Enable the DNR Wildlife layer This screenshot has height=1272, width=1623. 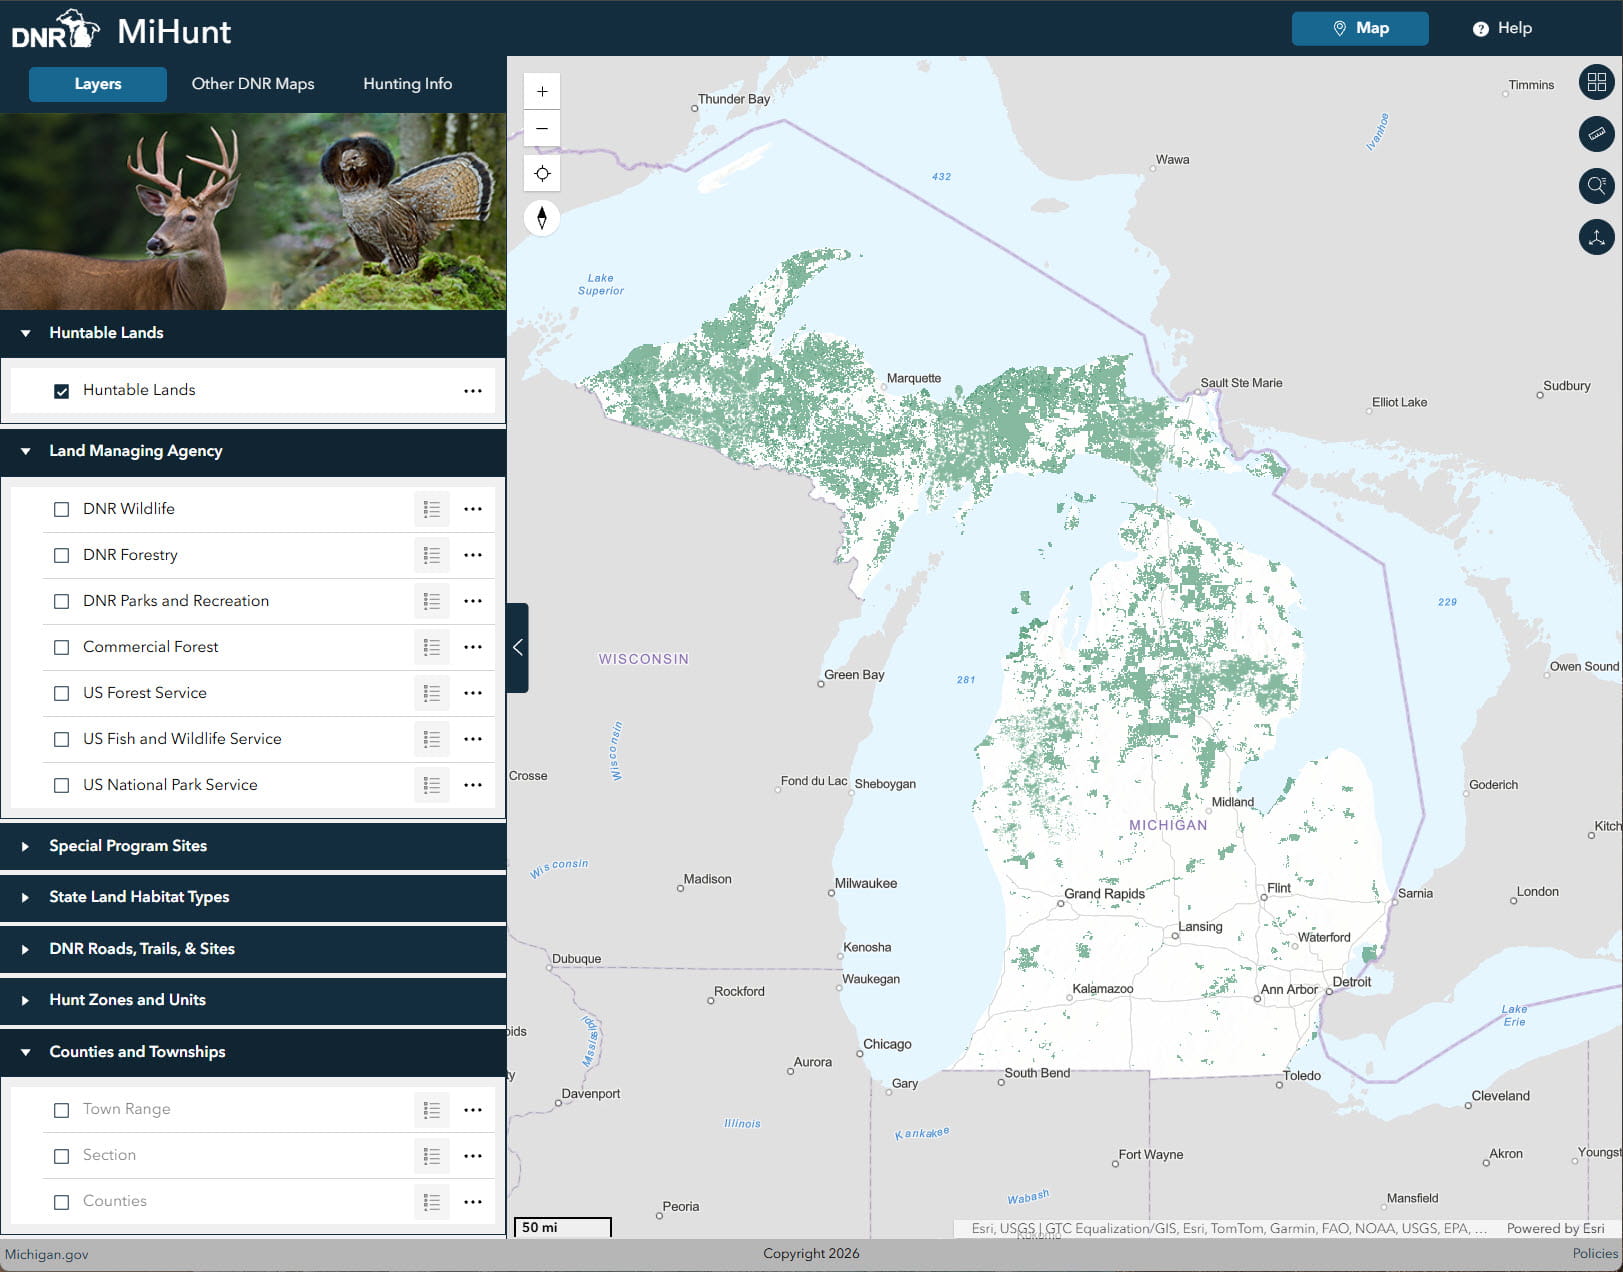(x=62, y=509)
